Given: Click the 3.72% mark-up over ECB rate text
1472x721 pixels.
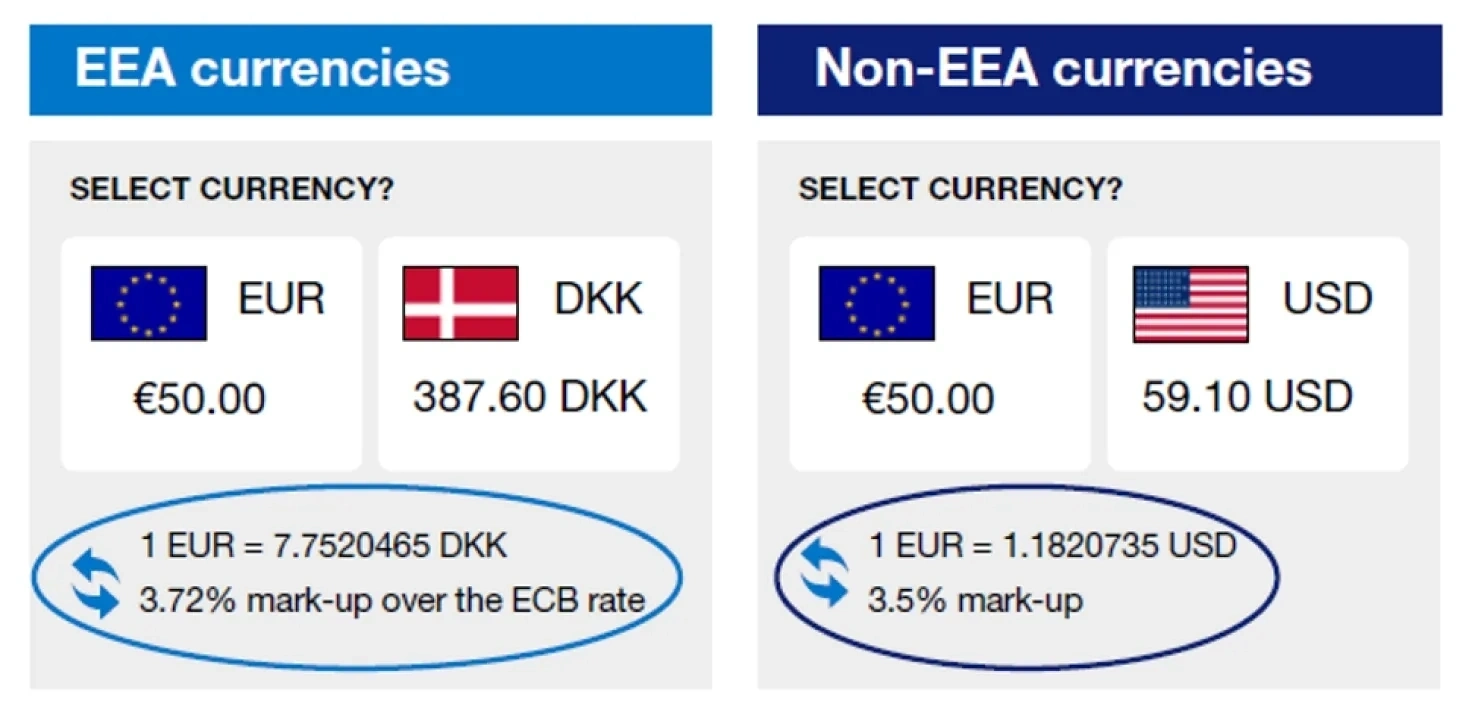Looking at the screenshot, I should point(392,601).
